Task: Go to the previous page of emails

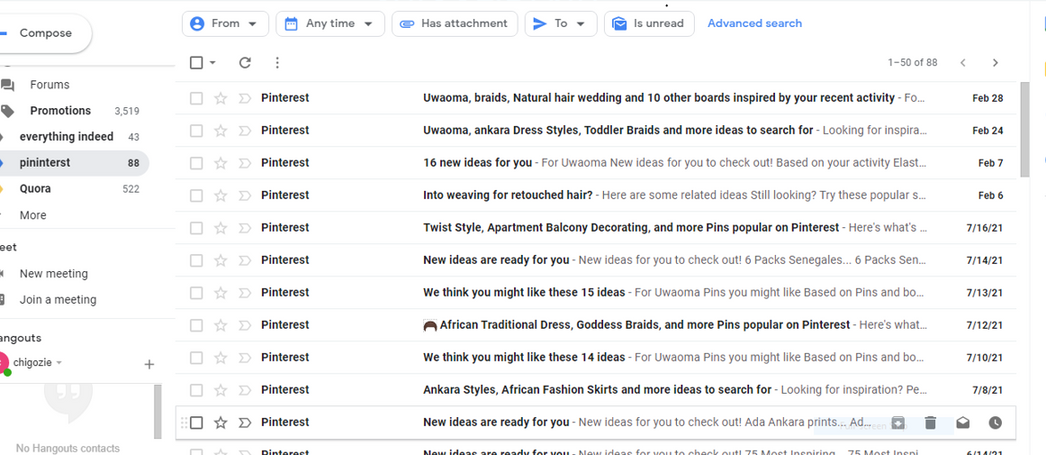Action: click(963, 63)
